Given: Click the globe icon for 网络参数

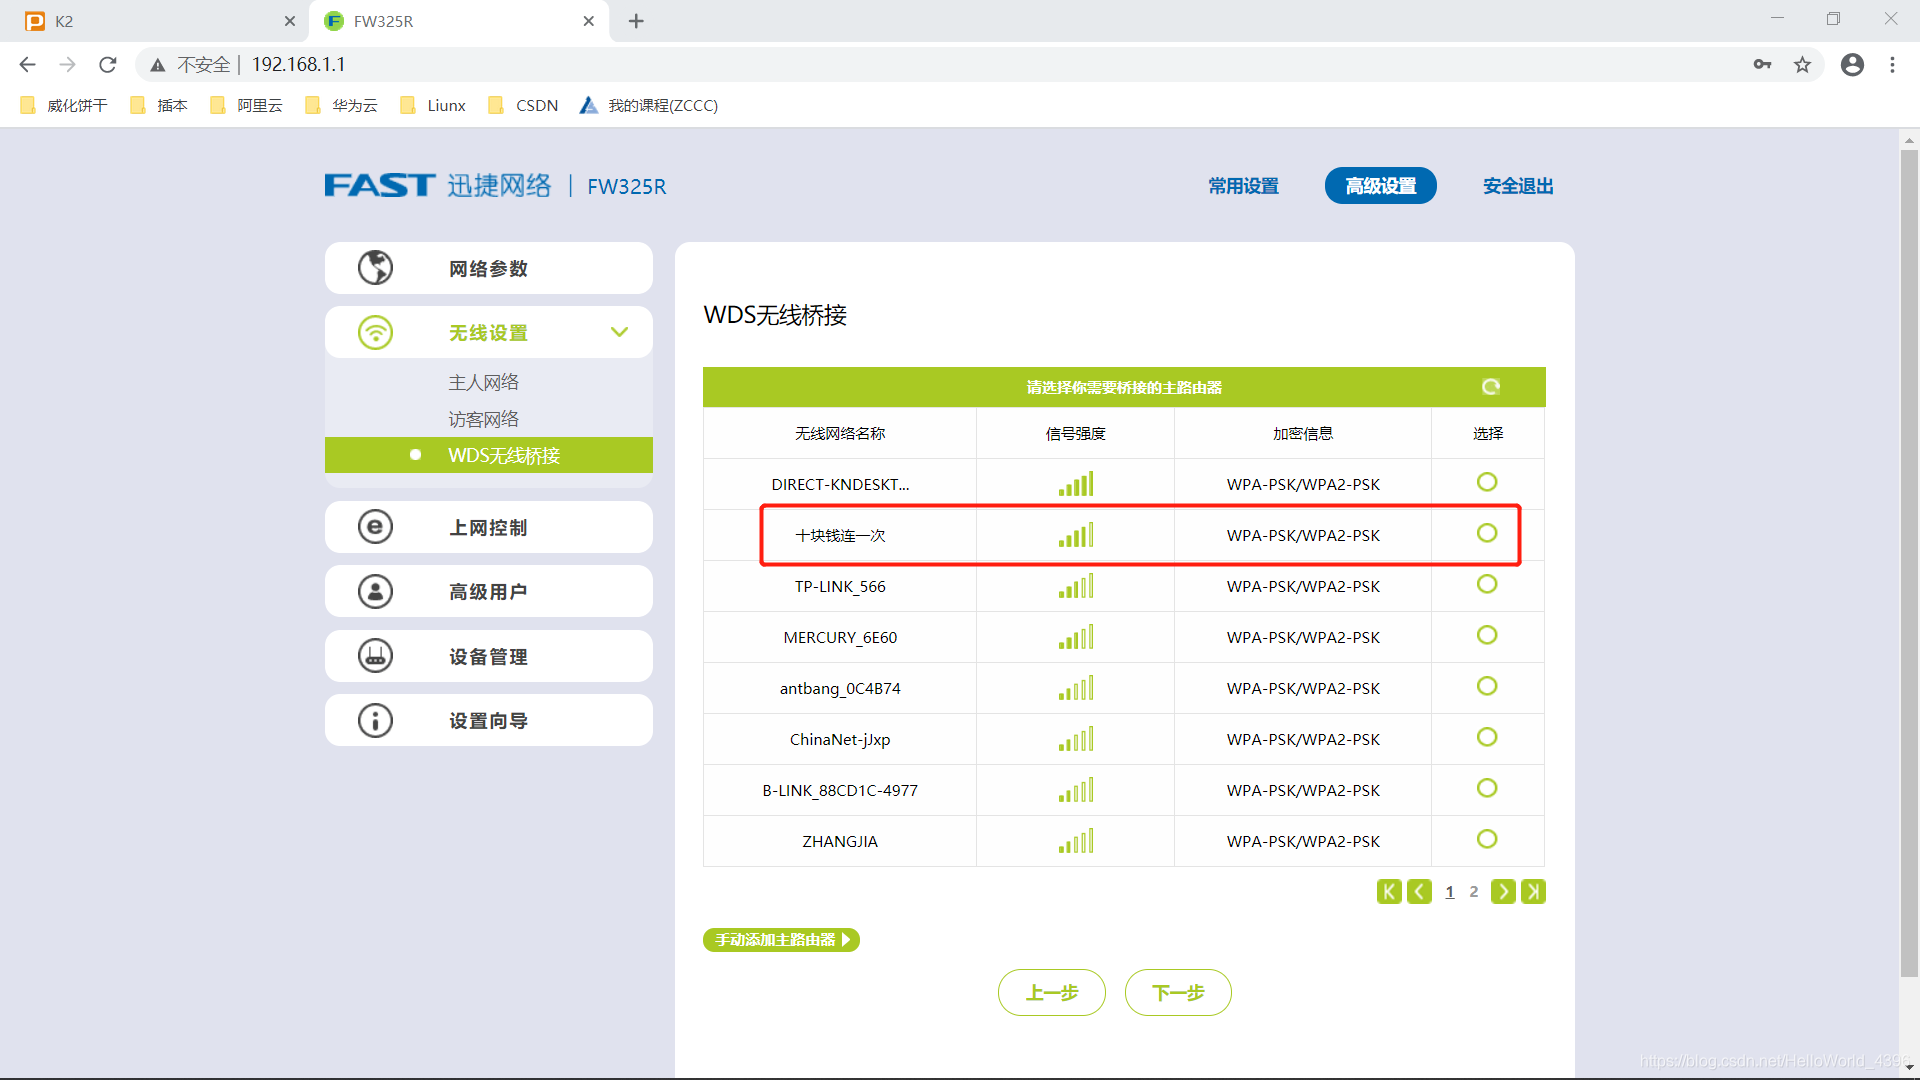Looking at the screenshot, I should [375, 268].
